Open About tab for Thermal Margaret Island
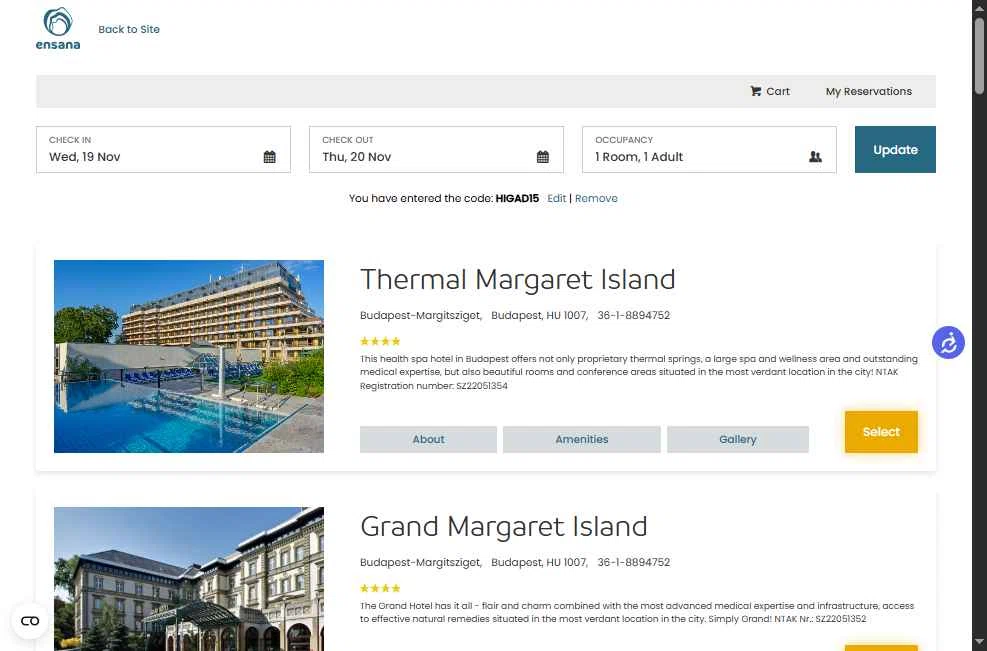The height and width of the screenshot is (651, 987). [428, 439]
